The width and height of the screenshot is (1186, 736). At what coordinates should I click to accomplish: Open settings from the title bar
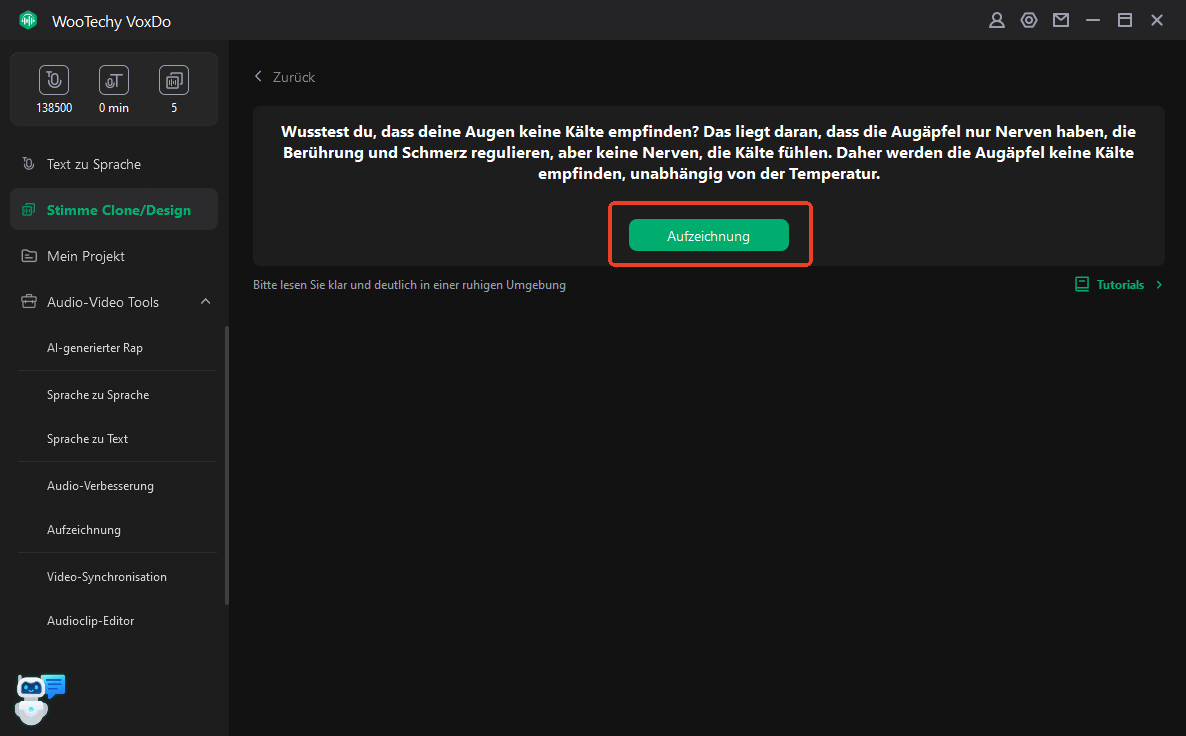point(1028,20)
